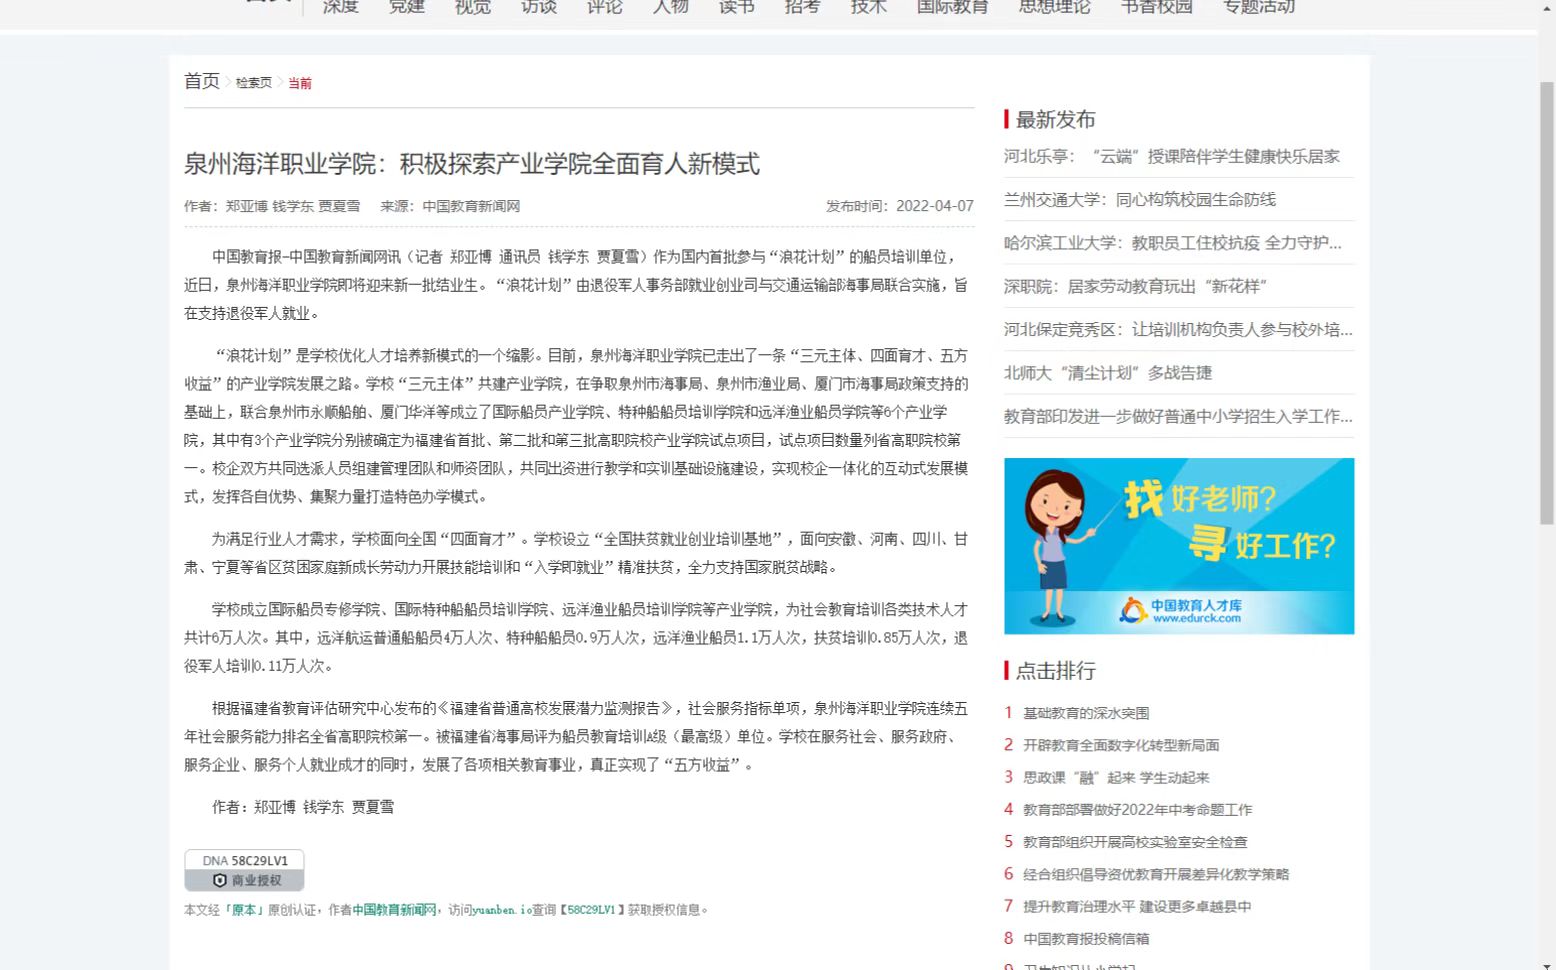Click the 58C29LV1 authorization code link
The image size is (1556, 970).
coord(591,910)
